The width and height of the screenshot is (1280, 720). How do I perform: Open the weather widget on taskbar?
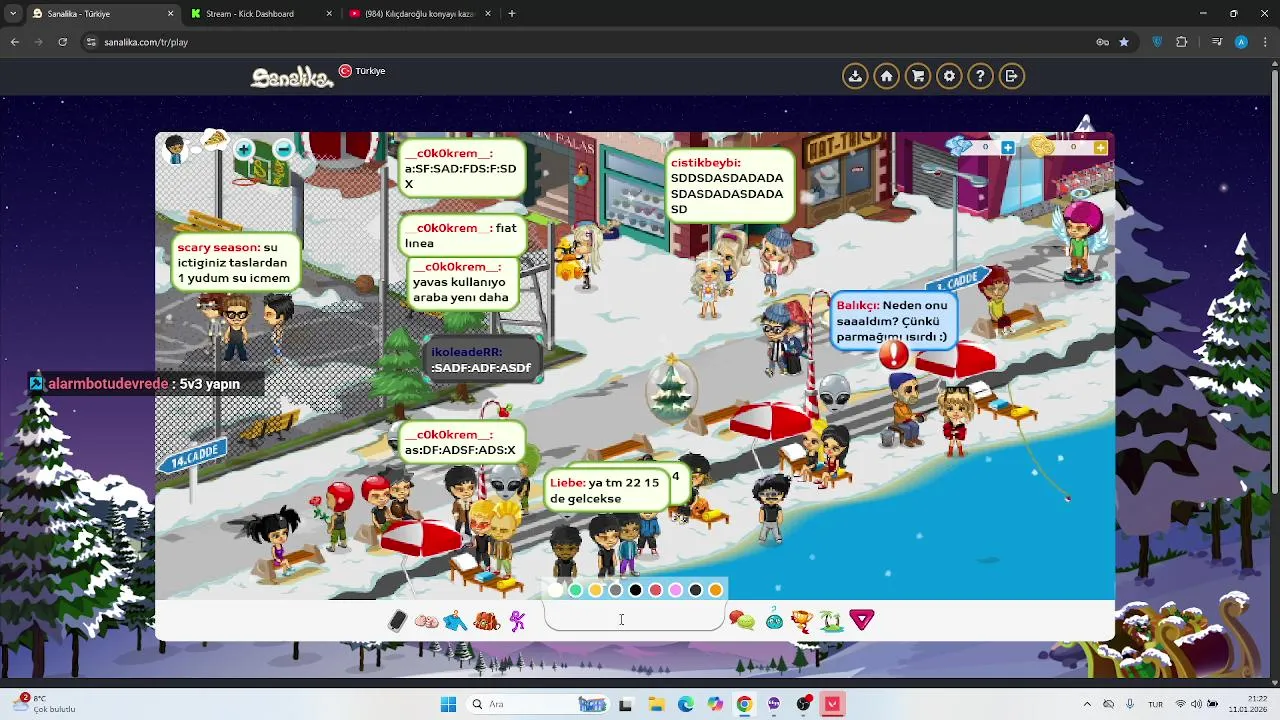click(42, 704)
